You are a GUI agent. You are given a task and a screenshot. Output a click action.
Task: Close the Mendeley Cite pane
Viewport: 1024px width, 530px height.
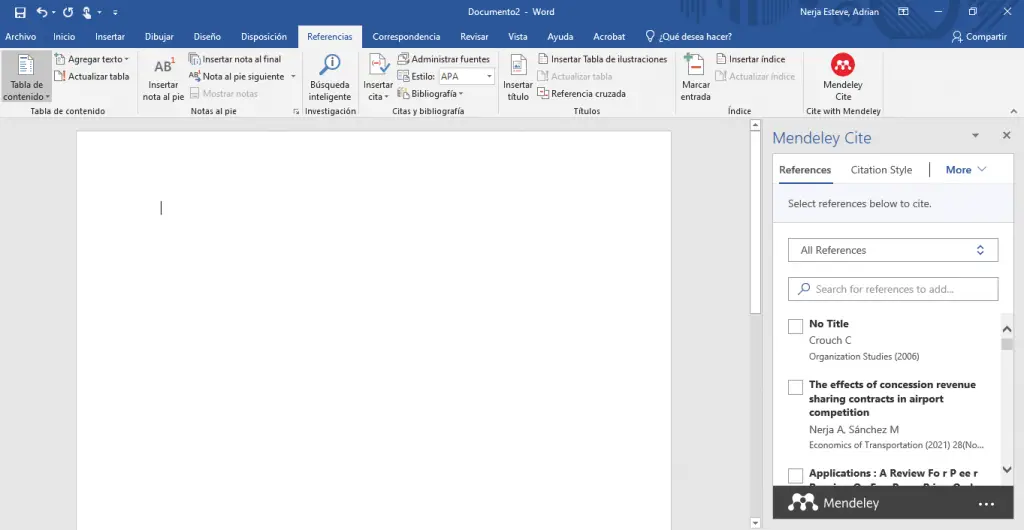click(x=1006, y=135)
